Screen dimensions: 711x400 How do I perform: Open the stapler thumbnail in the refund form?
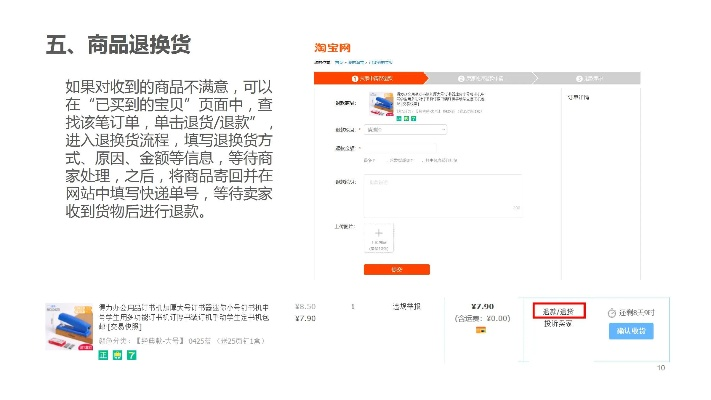381,104
